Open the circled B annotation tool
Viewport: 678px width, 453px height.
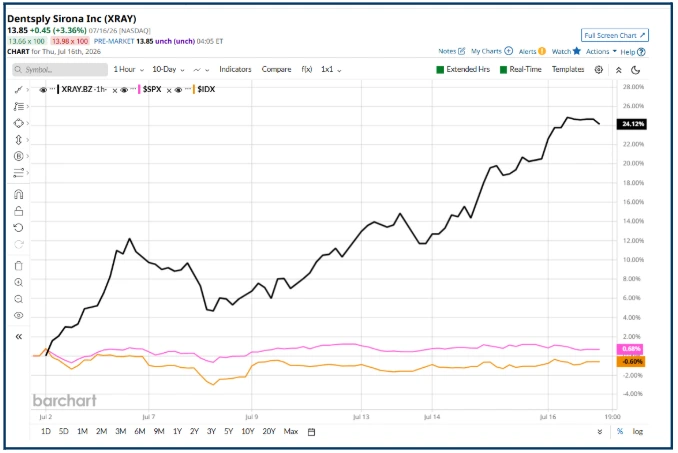[x=19, y=156]
